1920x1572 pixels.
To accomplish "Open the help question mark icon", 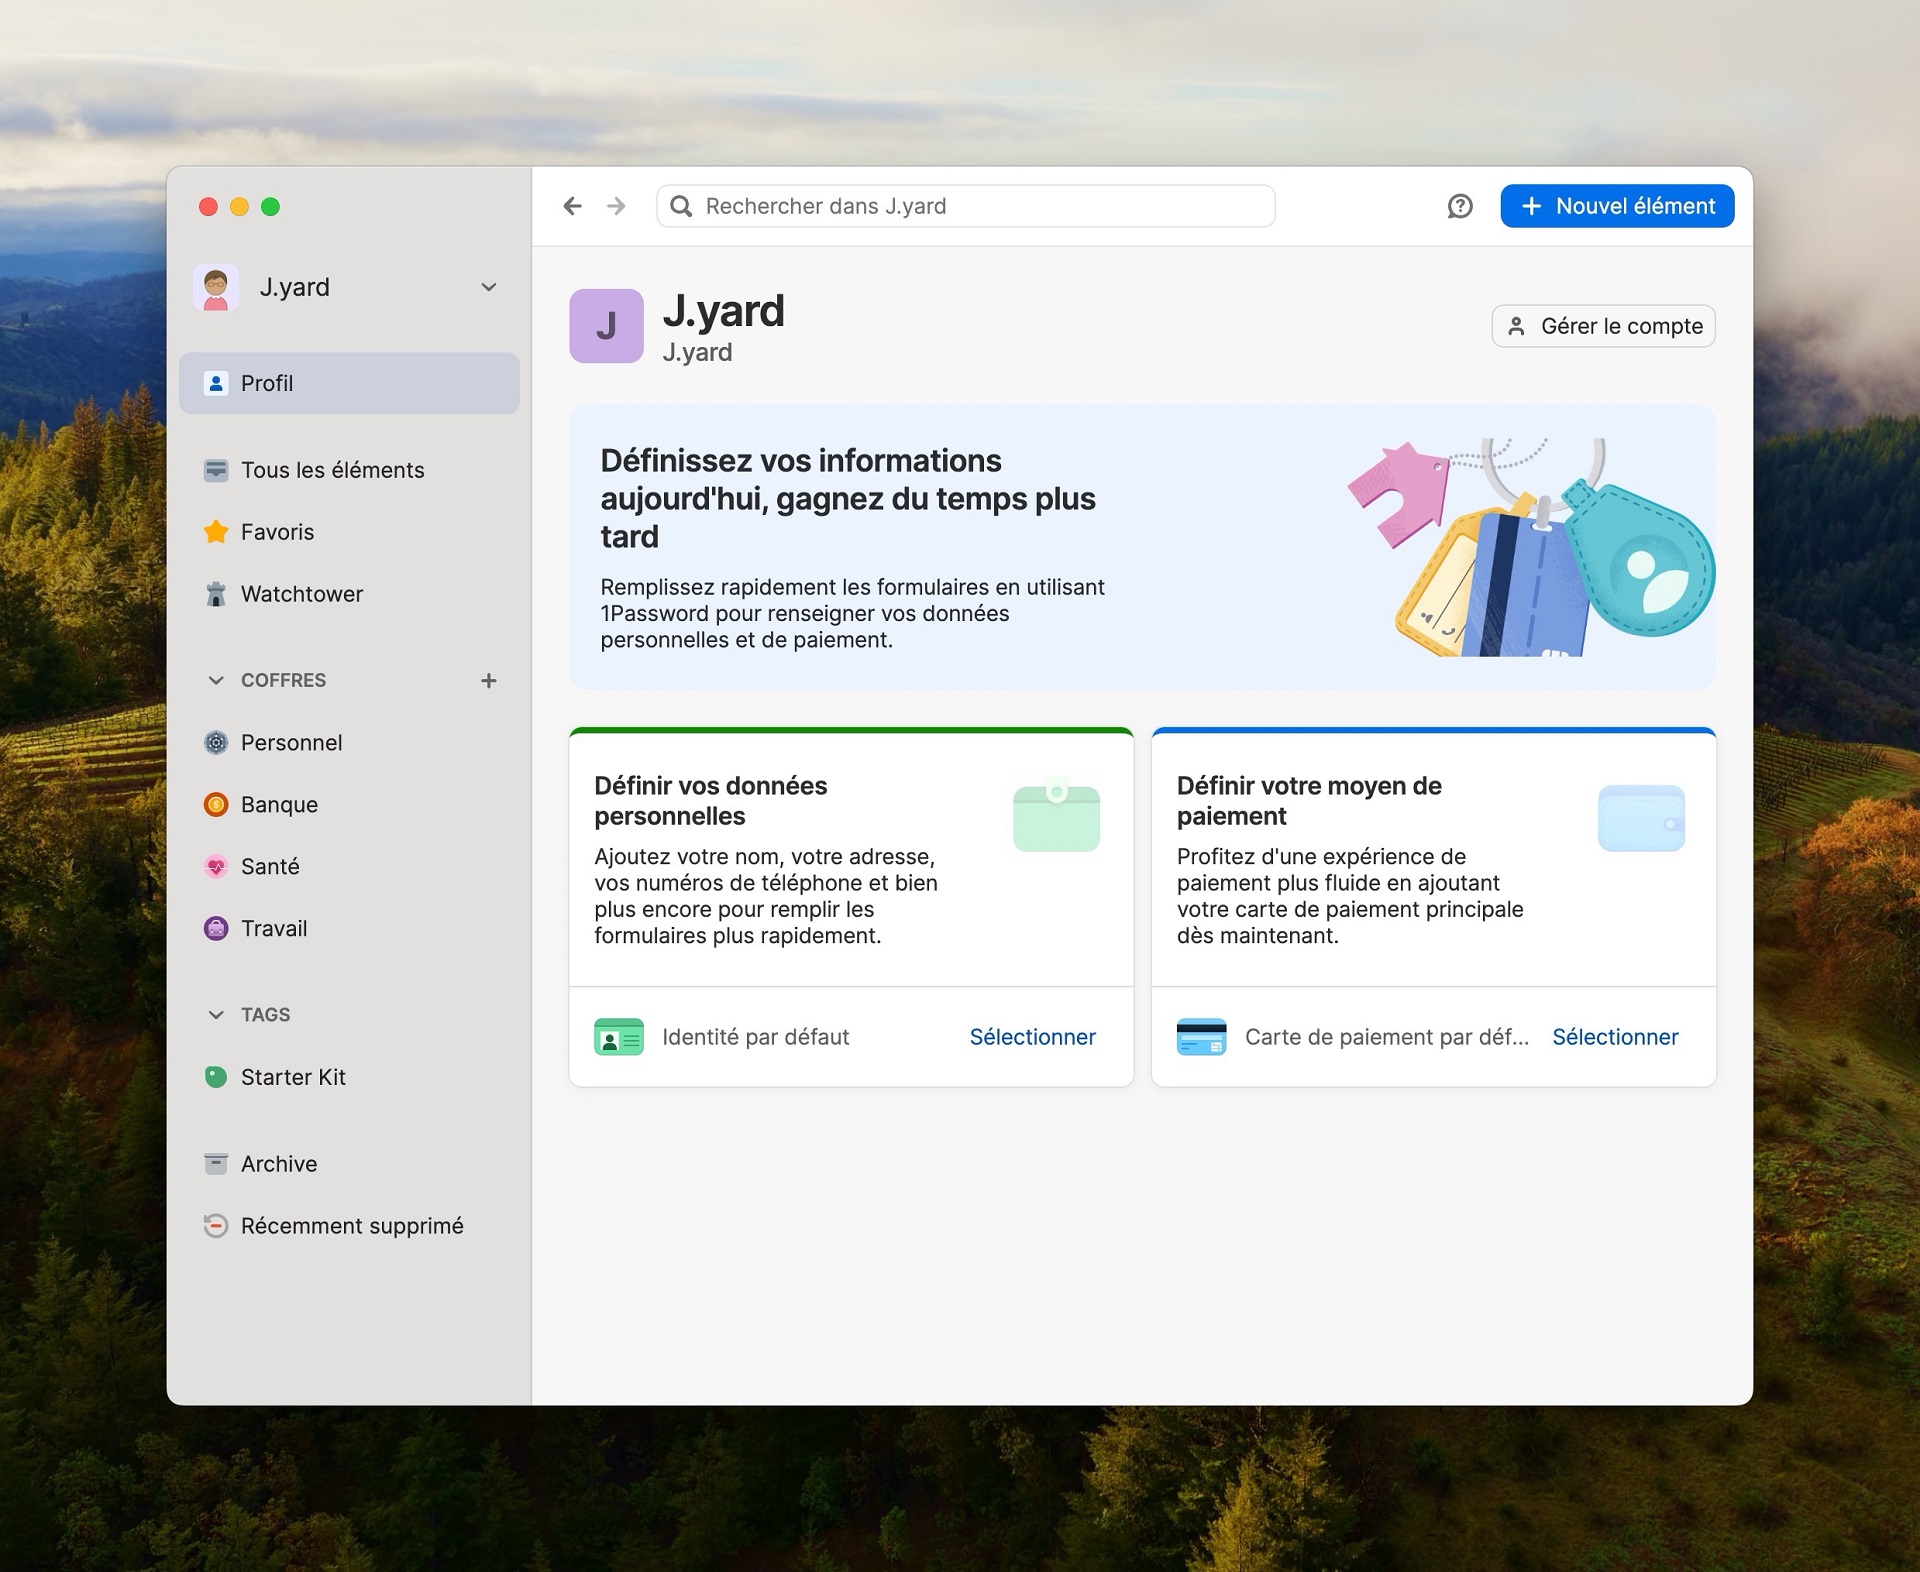I will pos(1460,206).
